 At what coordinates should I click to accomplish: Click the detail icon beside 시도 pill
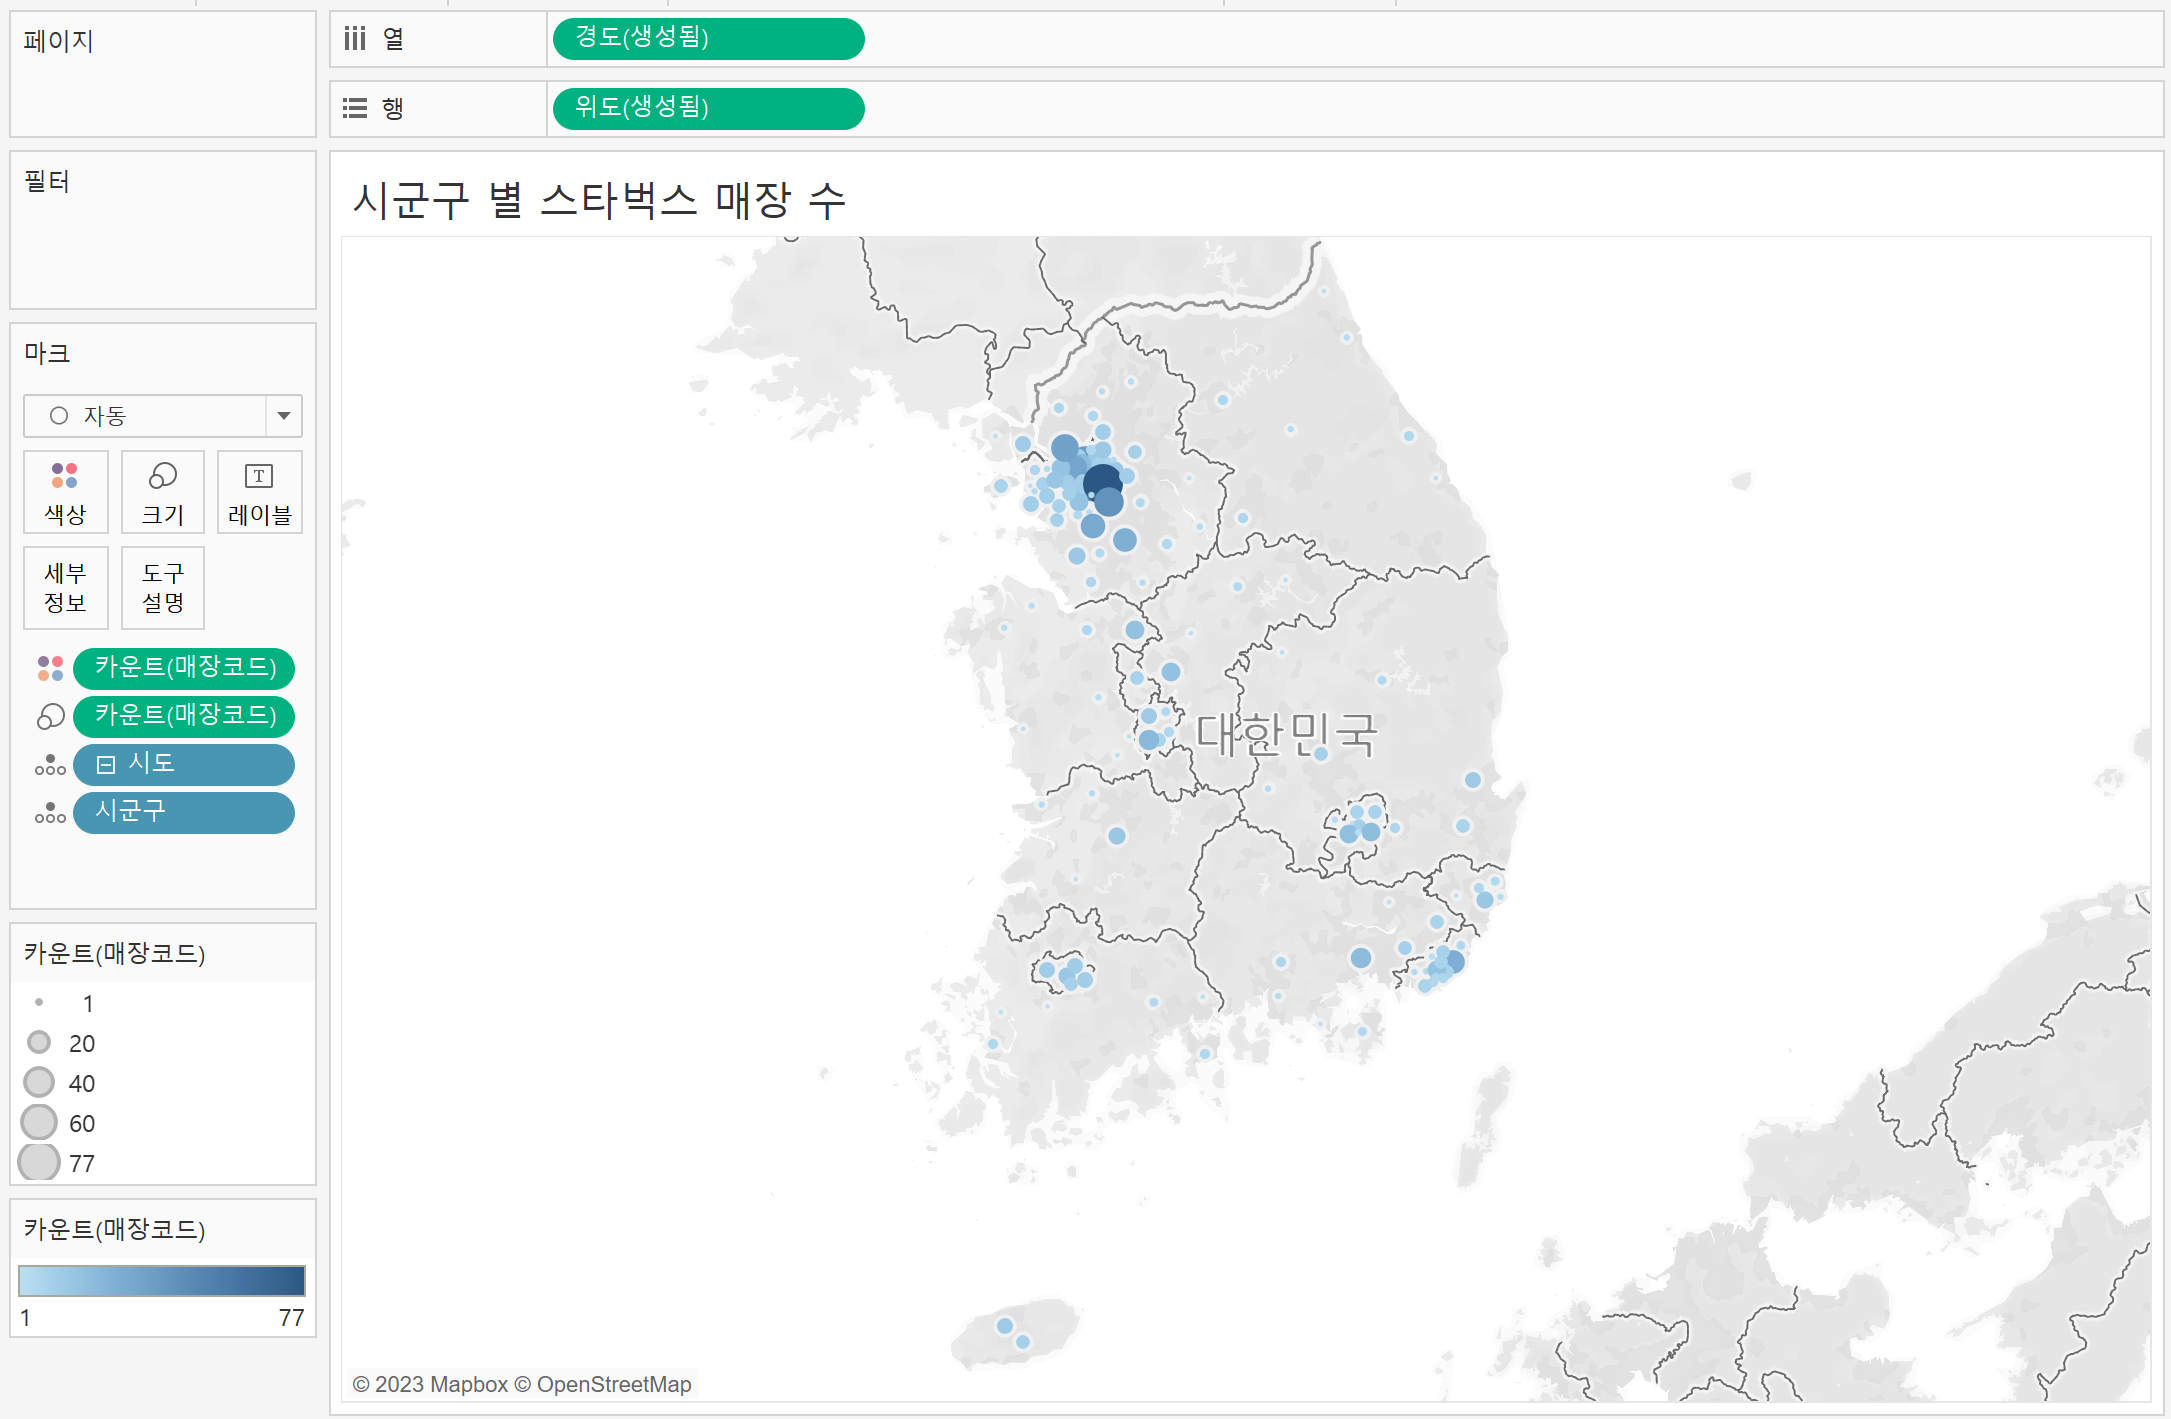(x=50, y=765)
